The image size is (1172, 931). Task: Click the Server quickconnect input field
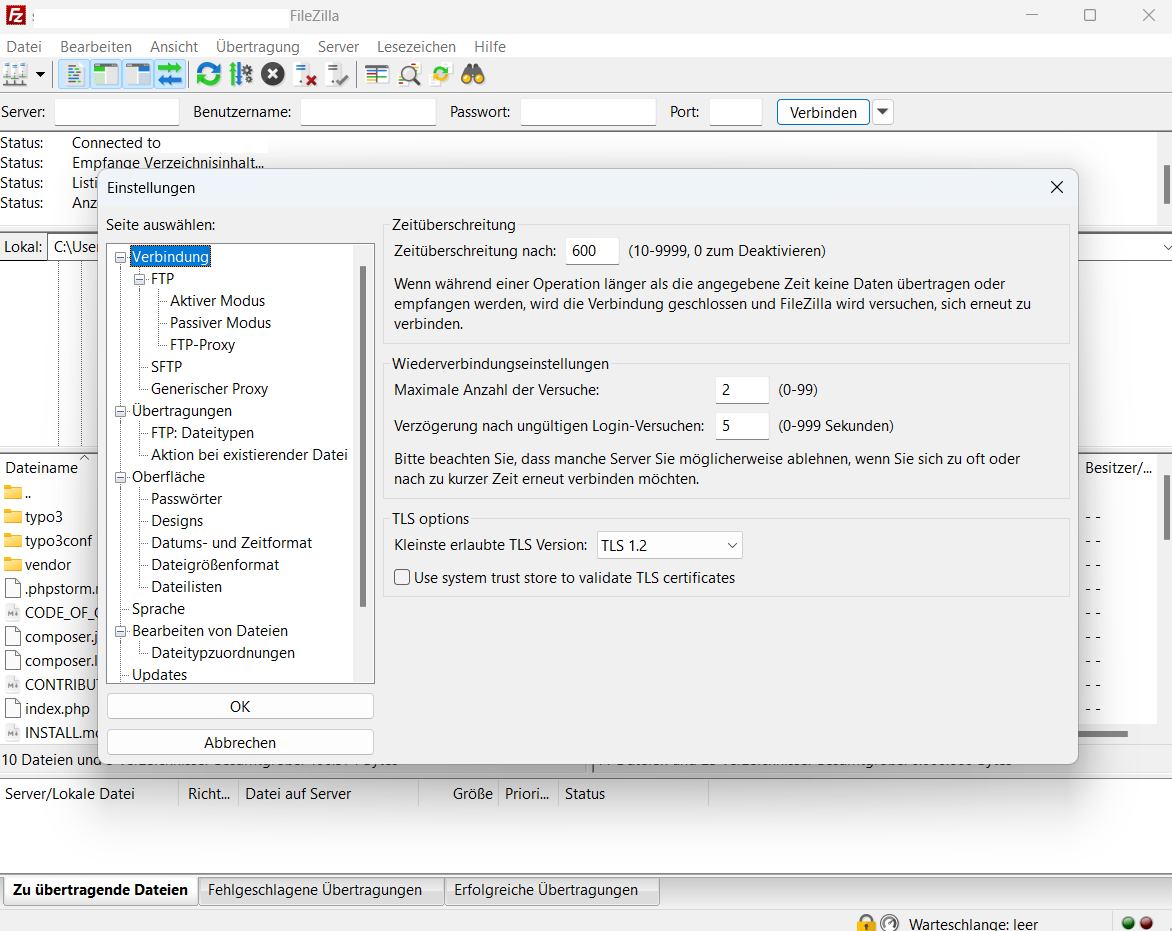[x=117, y=112]
